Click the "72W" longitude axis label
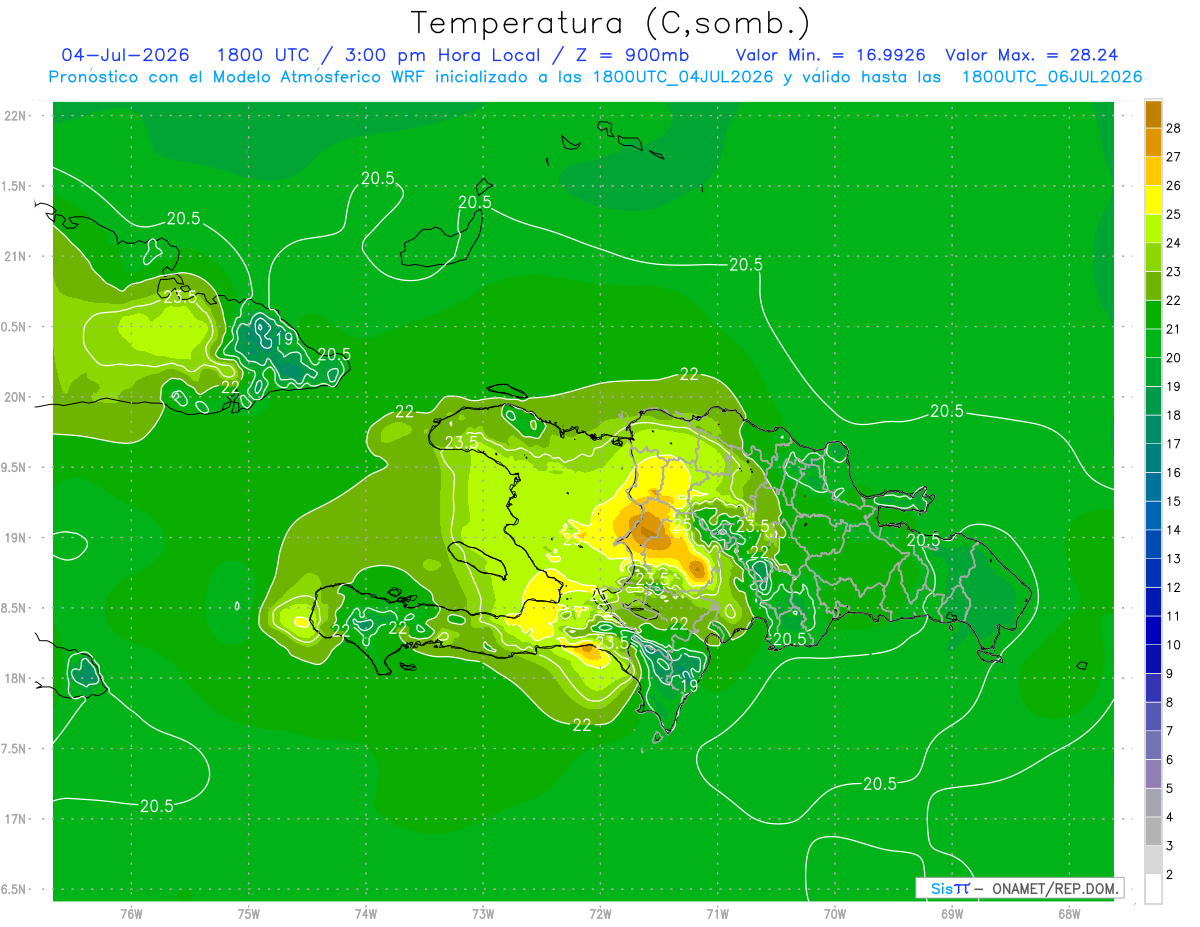1200x927 pixels. [x=600, y=913]
